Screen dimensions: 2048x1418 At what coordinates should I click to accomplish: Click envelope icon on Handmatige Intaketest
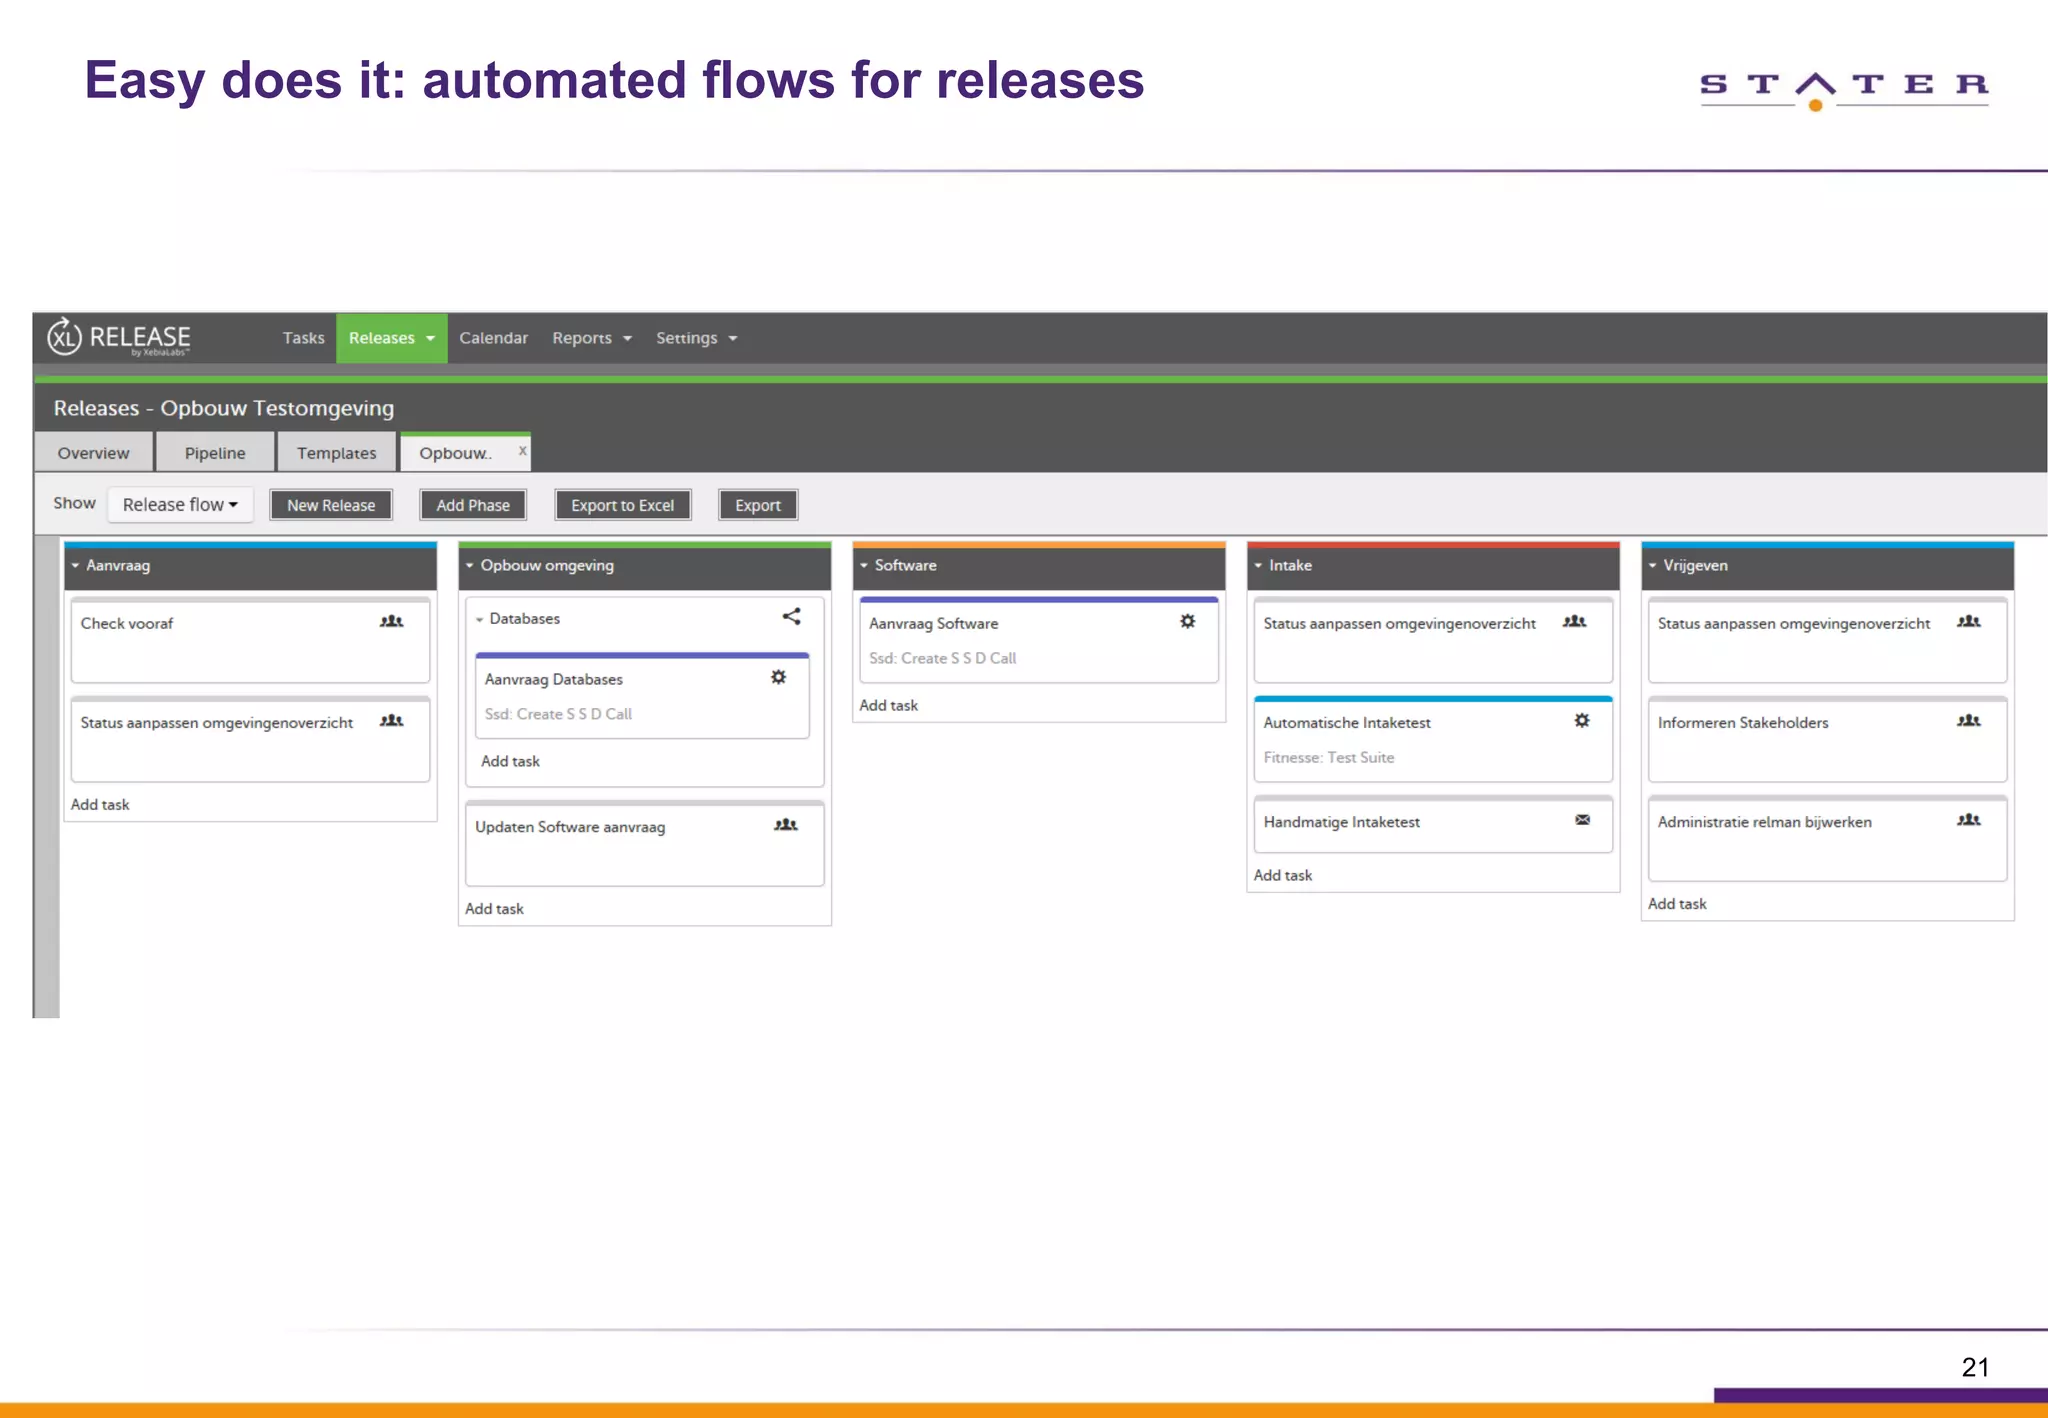[1582, 820]
